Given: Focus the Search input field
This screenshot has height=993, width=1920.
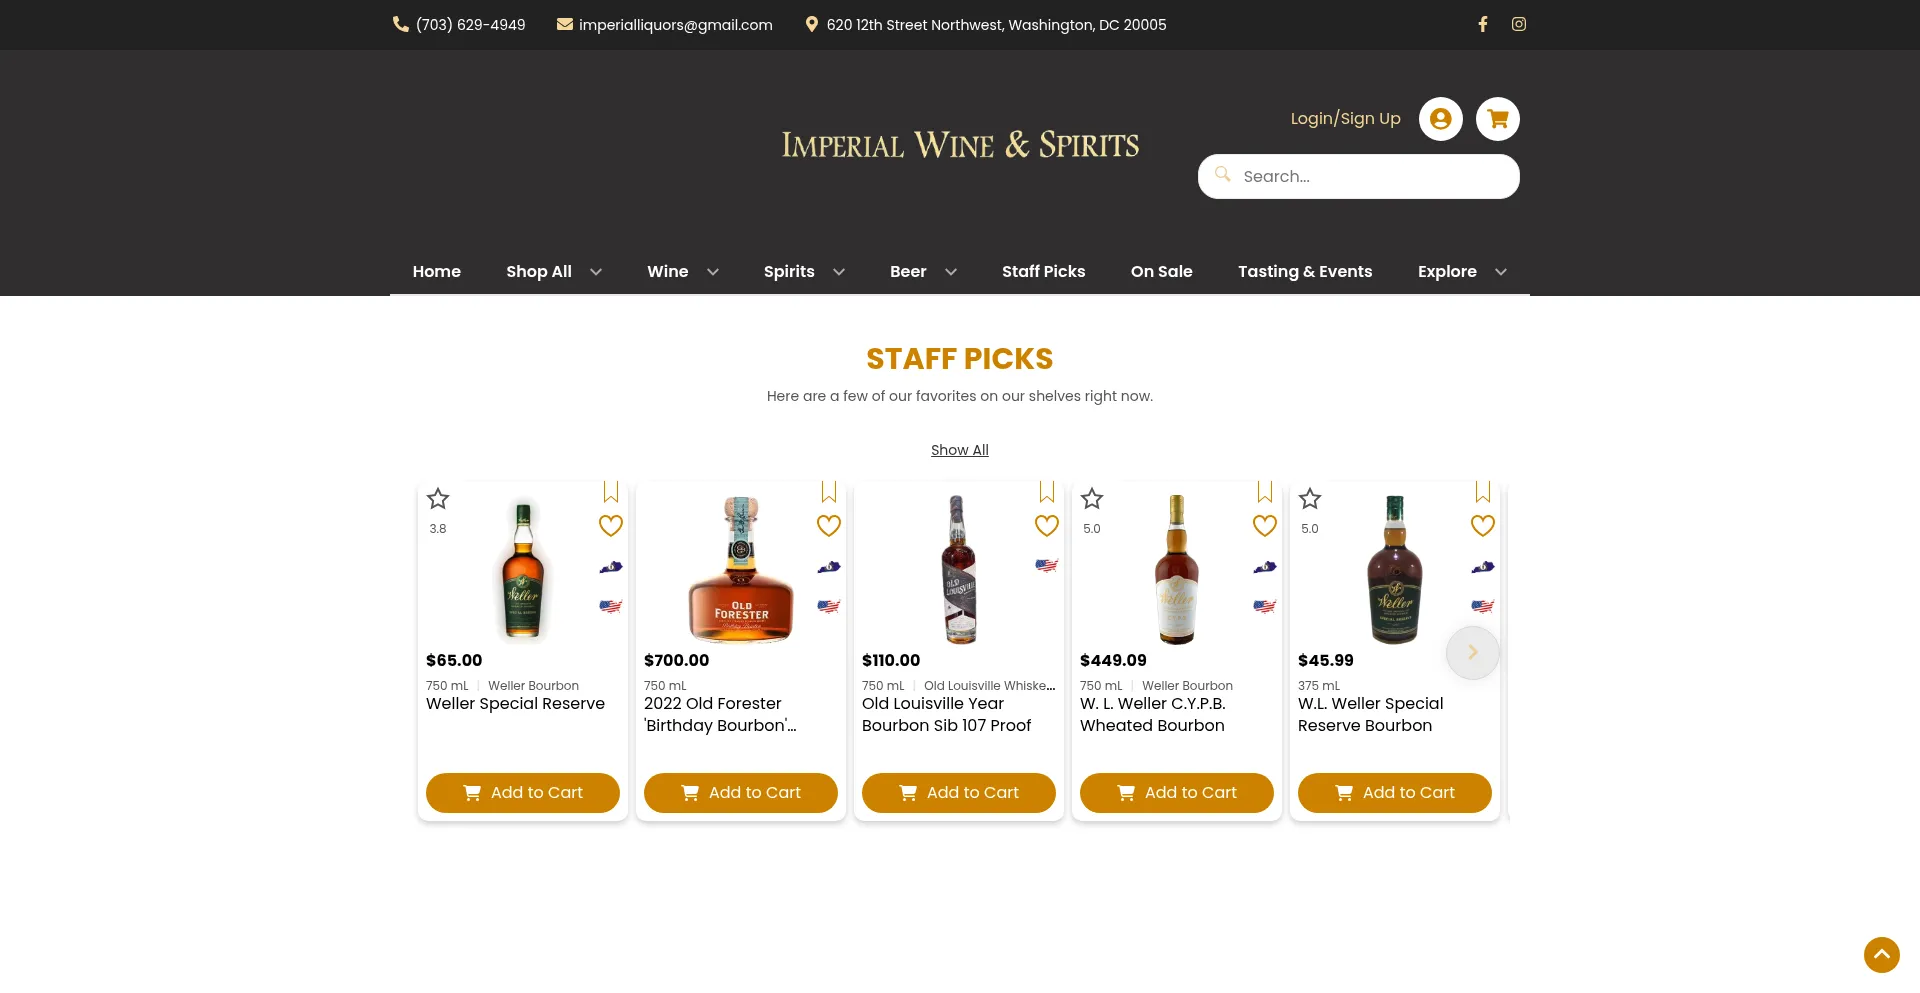Looking at the screenshot, I should pyautogui.click(x=1370, y=177).
